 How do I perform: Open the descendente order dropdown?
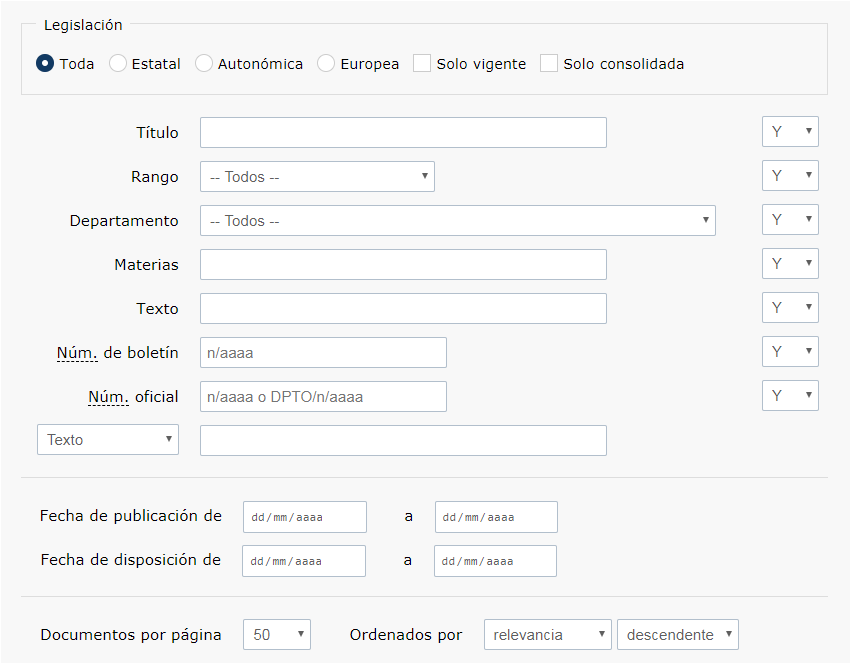click(x=678, y=634)
